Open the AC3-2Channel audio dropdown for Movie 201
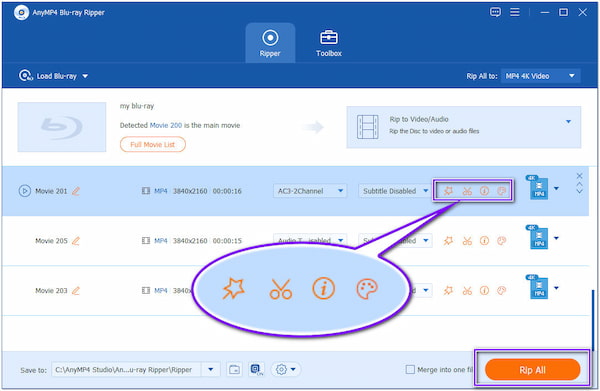Viewport: 600px width, 391px height. click(x=310, y=191)
